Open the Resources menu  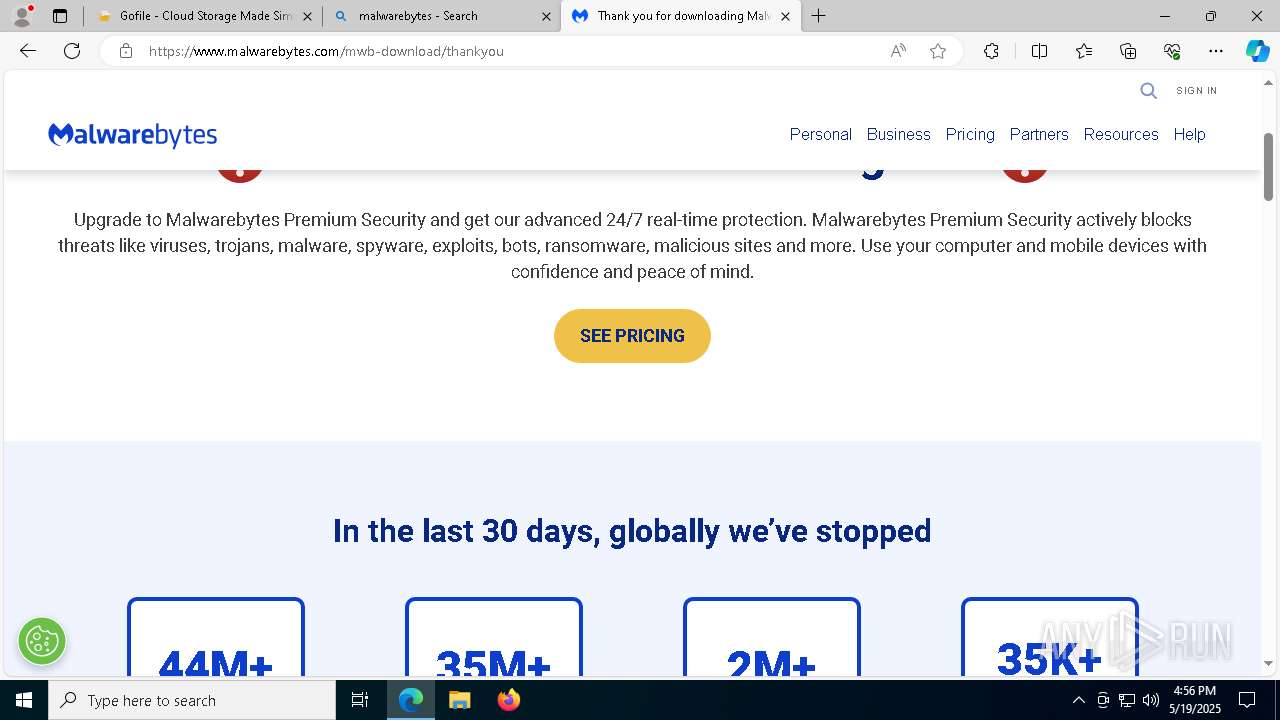click(1121, 134)
